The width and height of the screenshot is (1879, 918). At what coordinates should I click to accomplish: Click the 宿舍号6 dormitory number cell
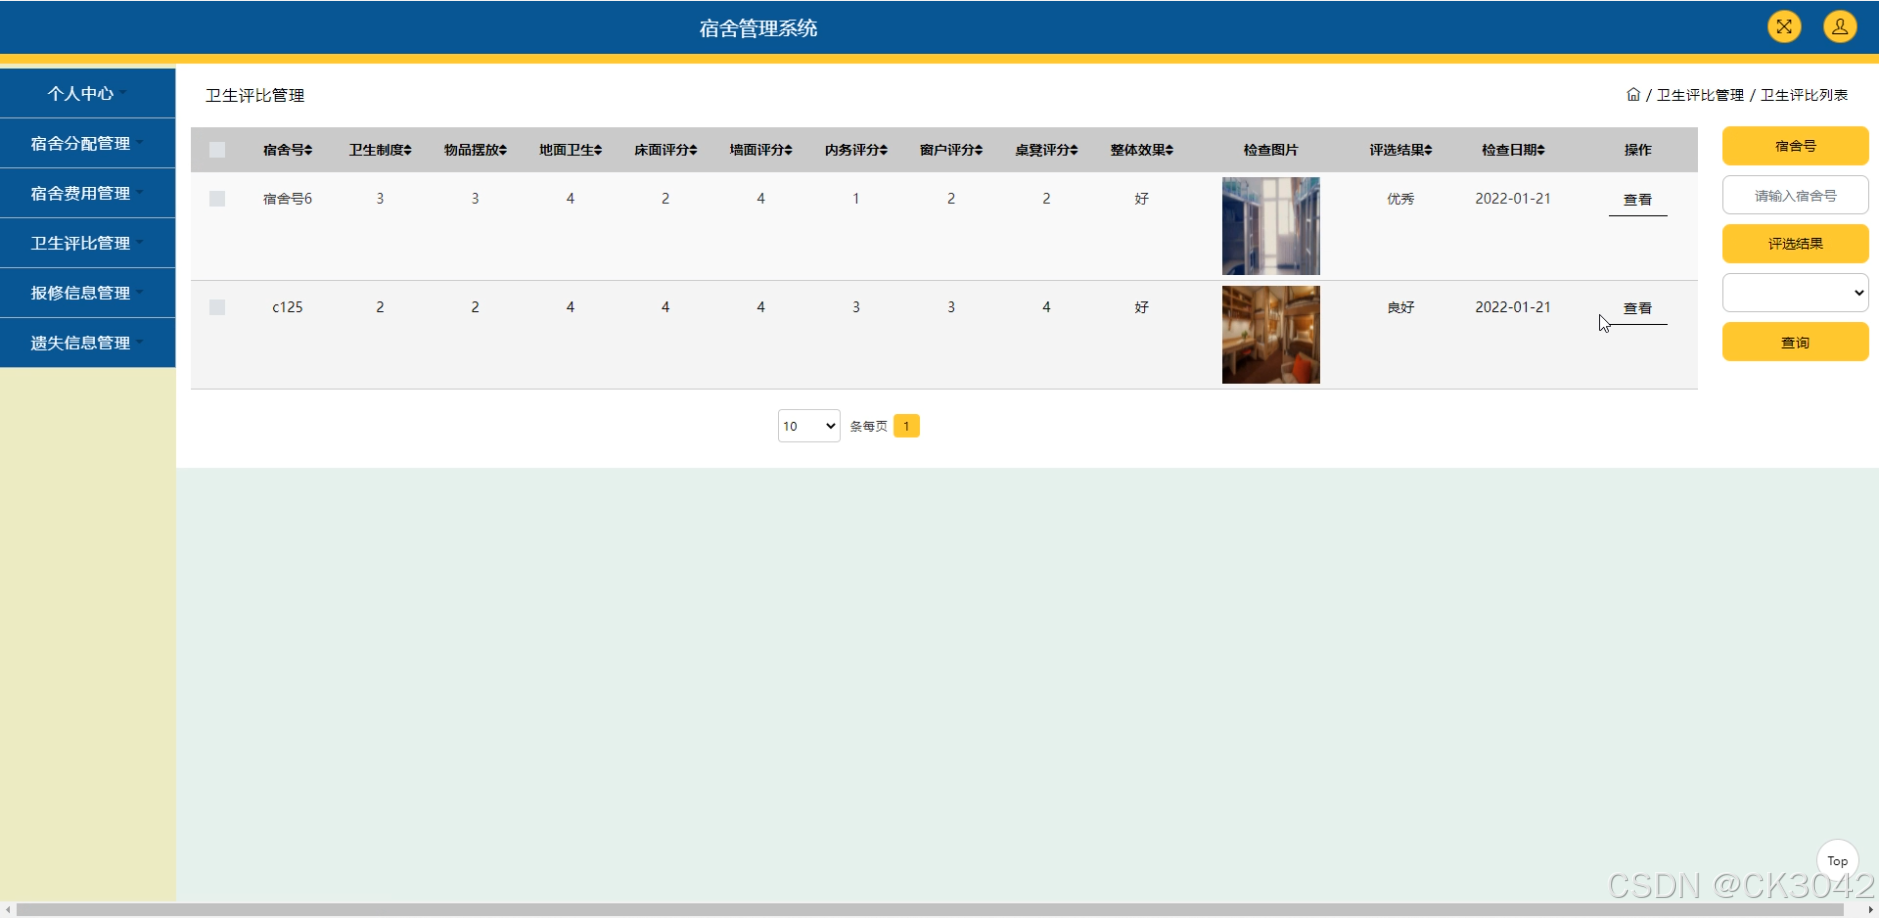[288, 199]
